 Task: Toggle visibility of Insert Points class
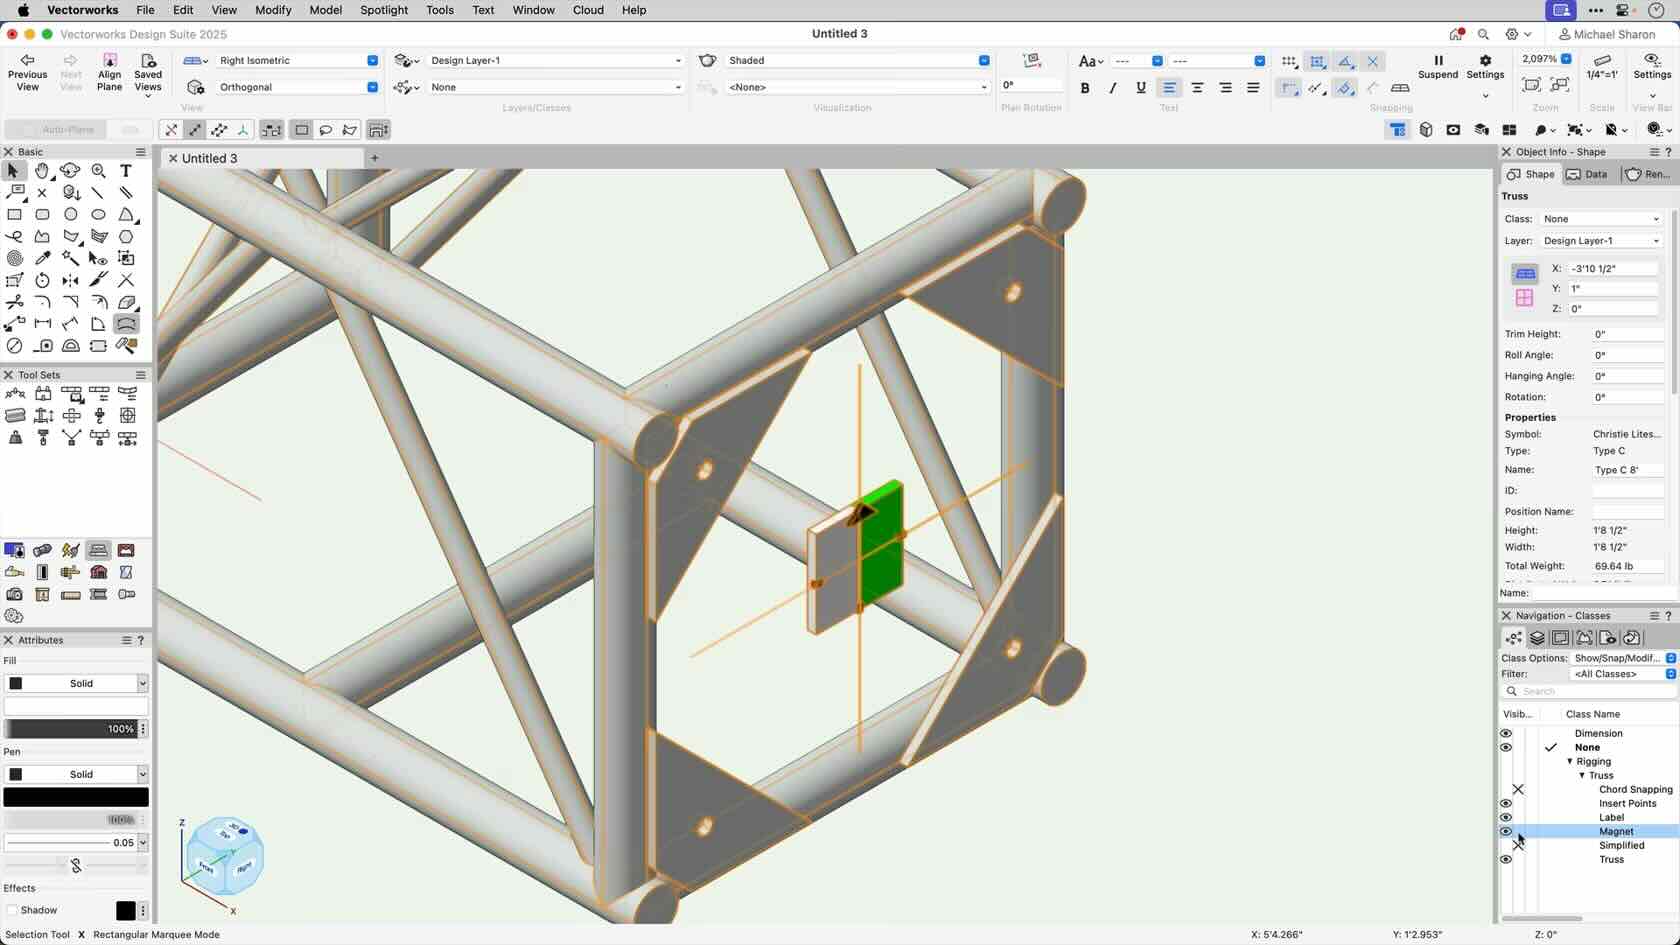[x=1506, y=803]
